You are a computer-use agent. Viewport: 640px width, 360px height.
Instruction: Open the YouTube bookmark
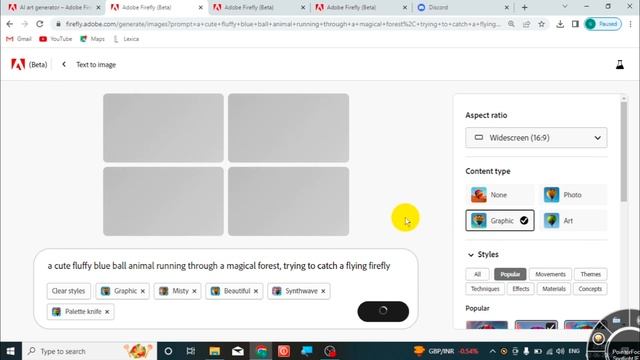(x=56, y=39)
